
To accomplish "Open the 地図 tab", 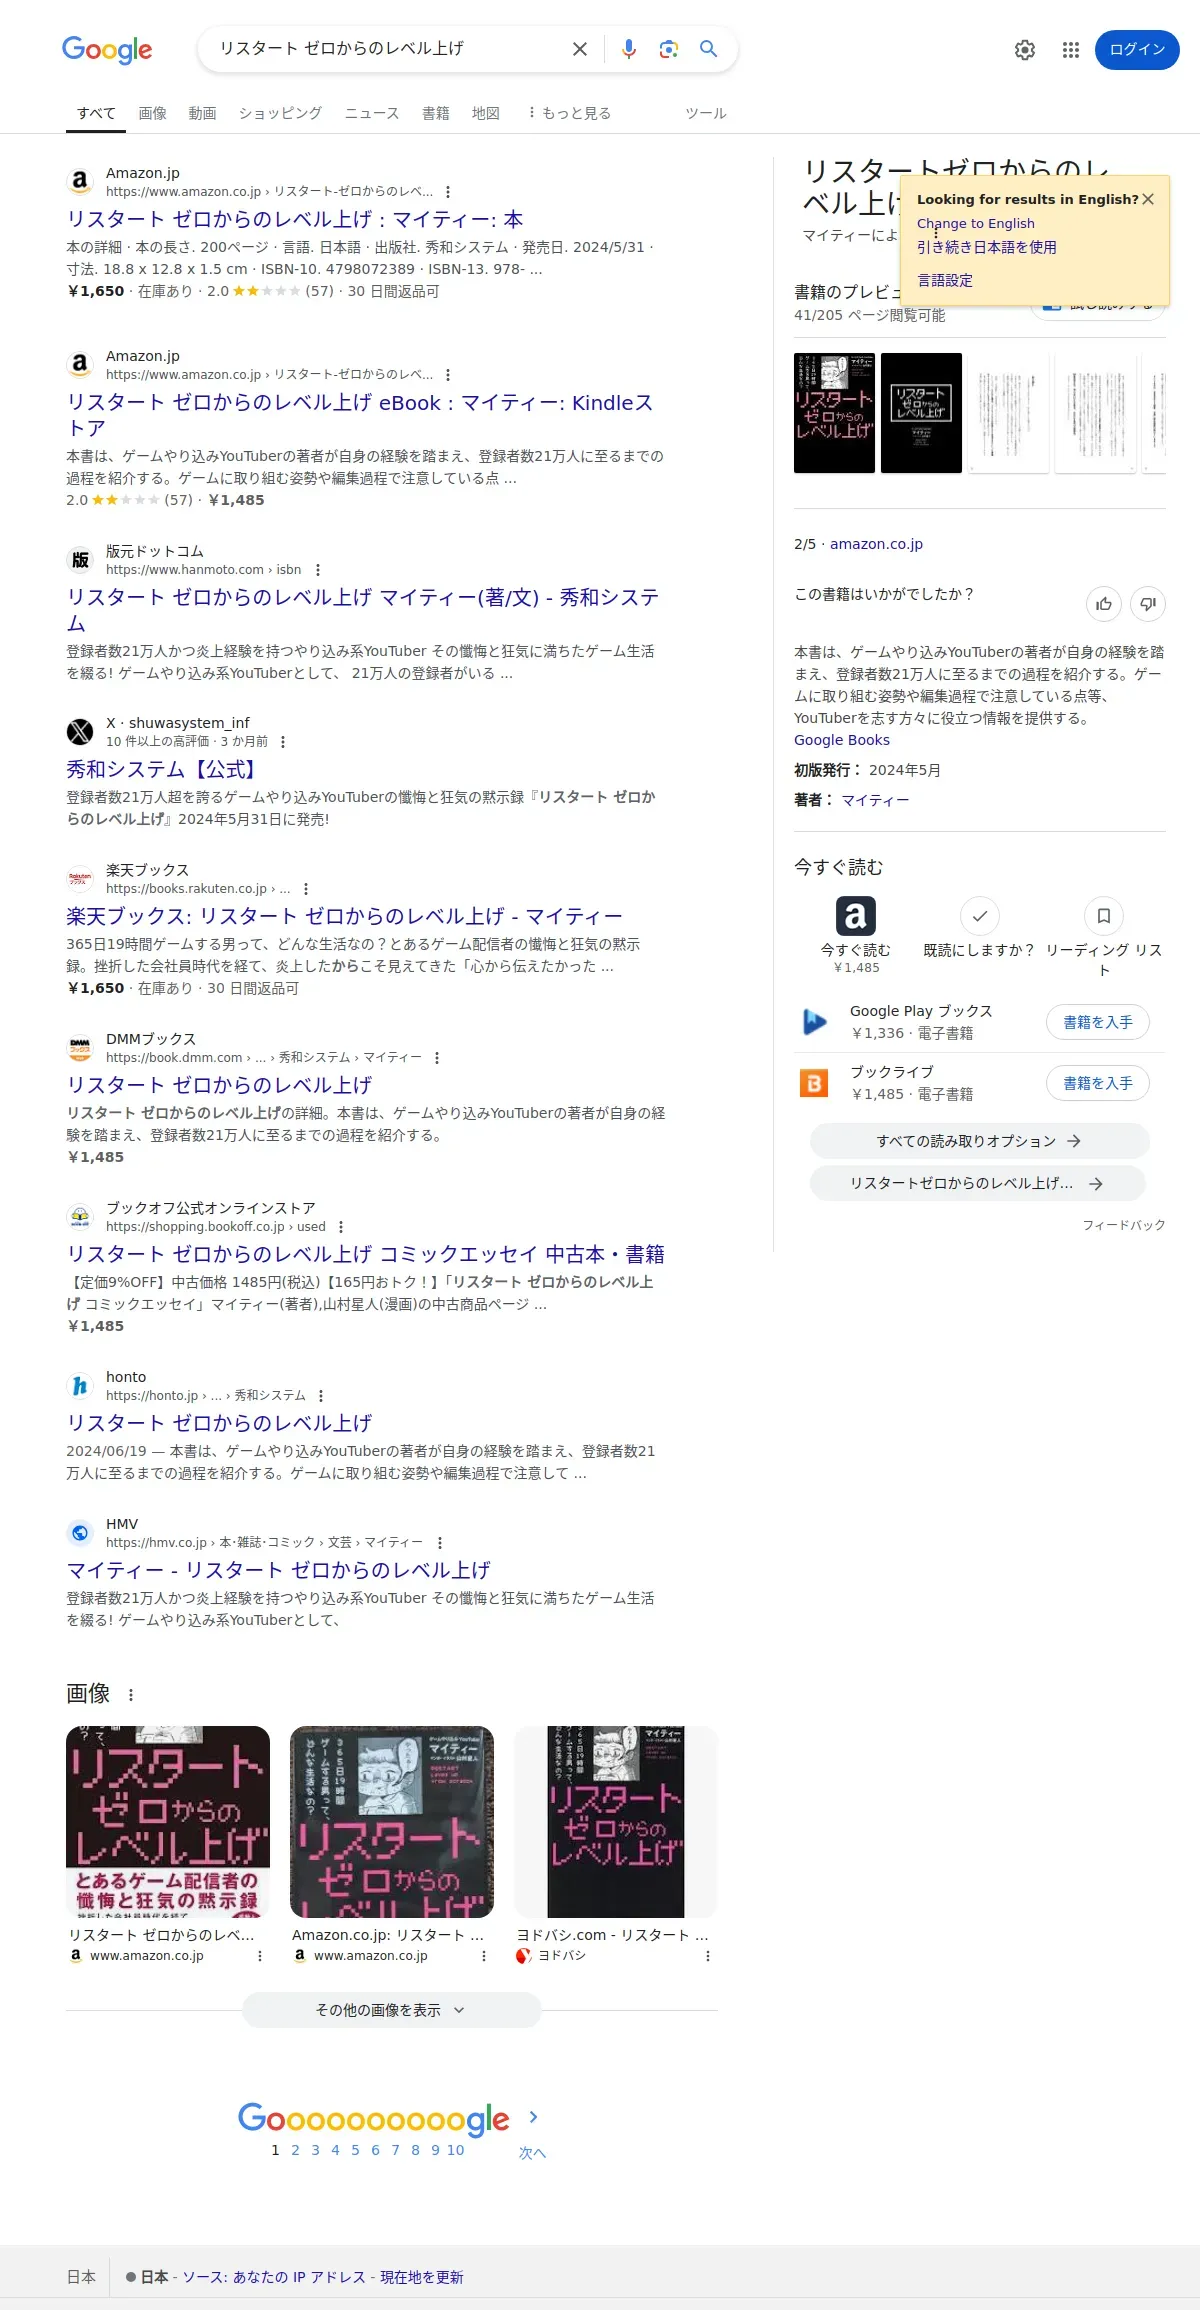I will [x=485, y=113].
